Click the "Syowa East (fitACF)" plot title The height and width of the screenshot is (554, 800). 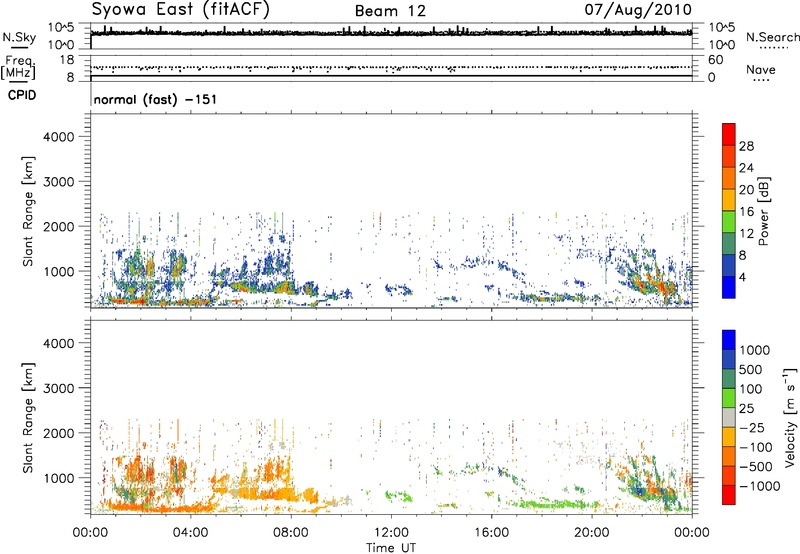click(x=180, y=9)
